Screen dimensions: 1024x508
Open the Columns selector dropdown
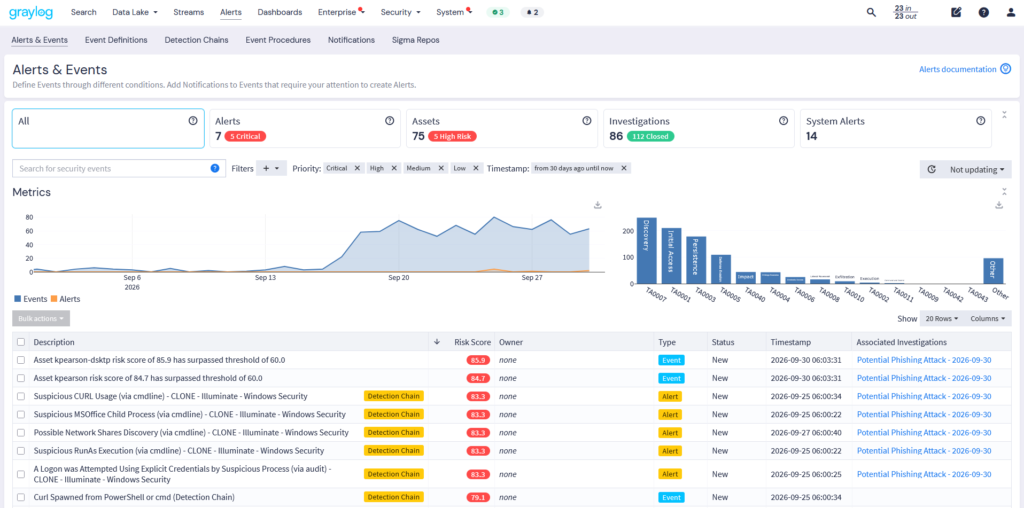pos(987,319)
